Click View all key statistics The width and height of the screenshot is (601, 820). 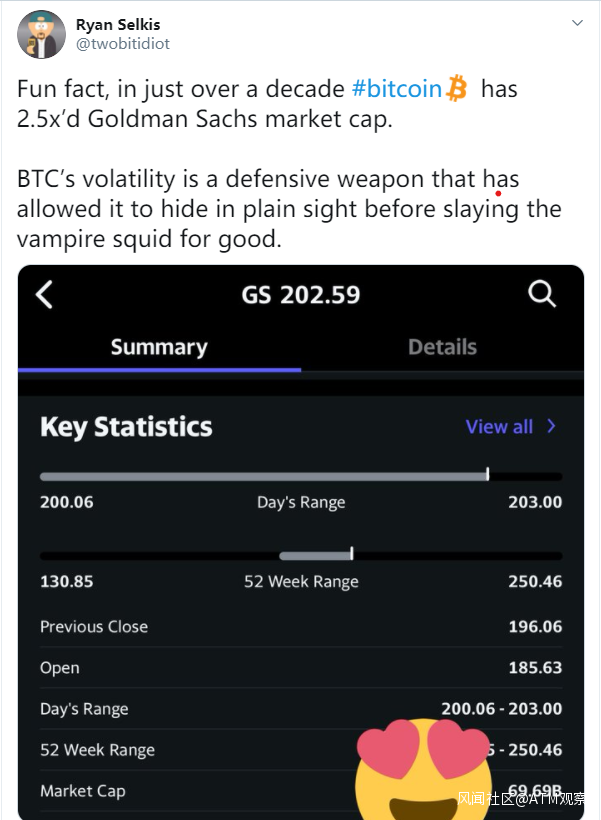tap(499, 427)
